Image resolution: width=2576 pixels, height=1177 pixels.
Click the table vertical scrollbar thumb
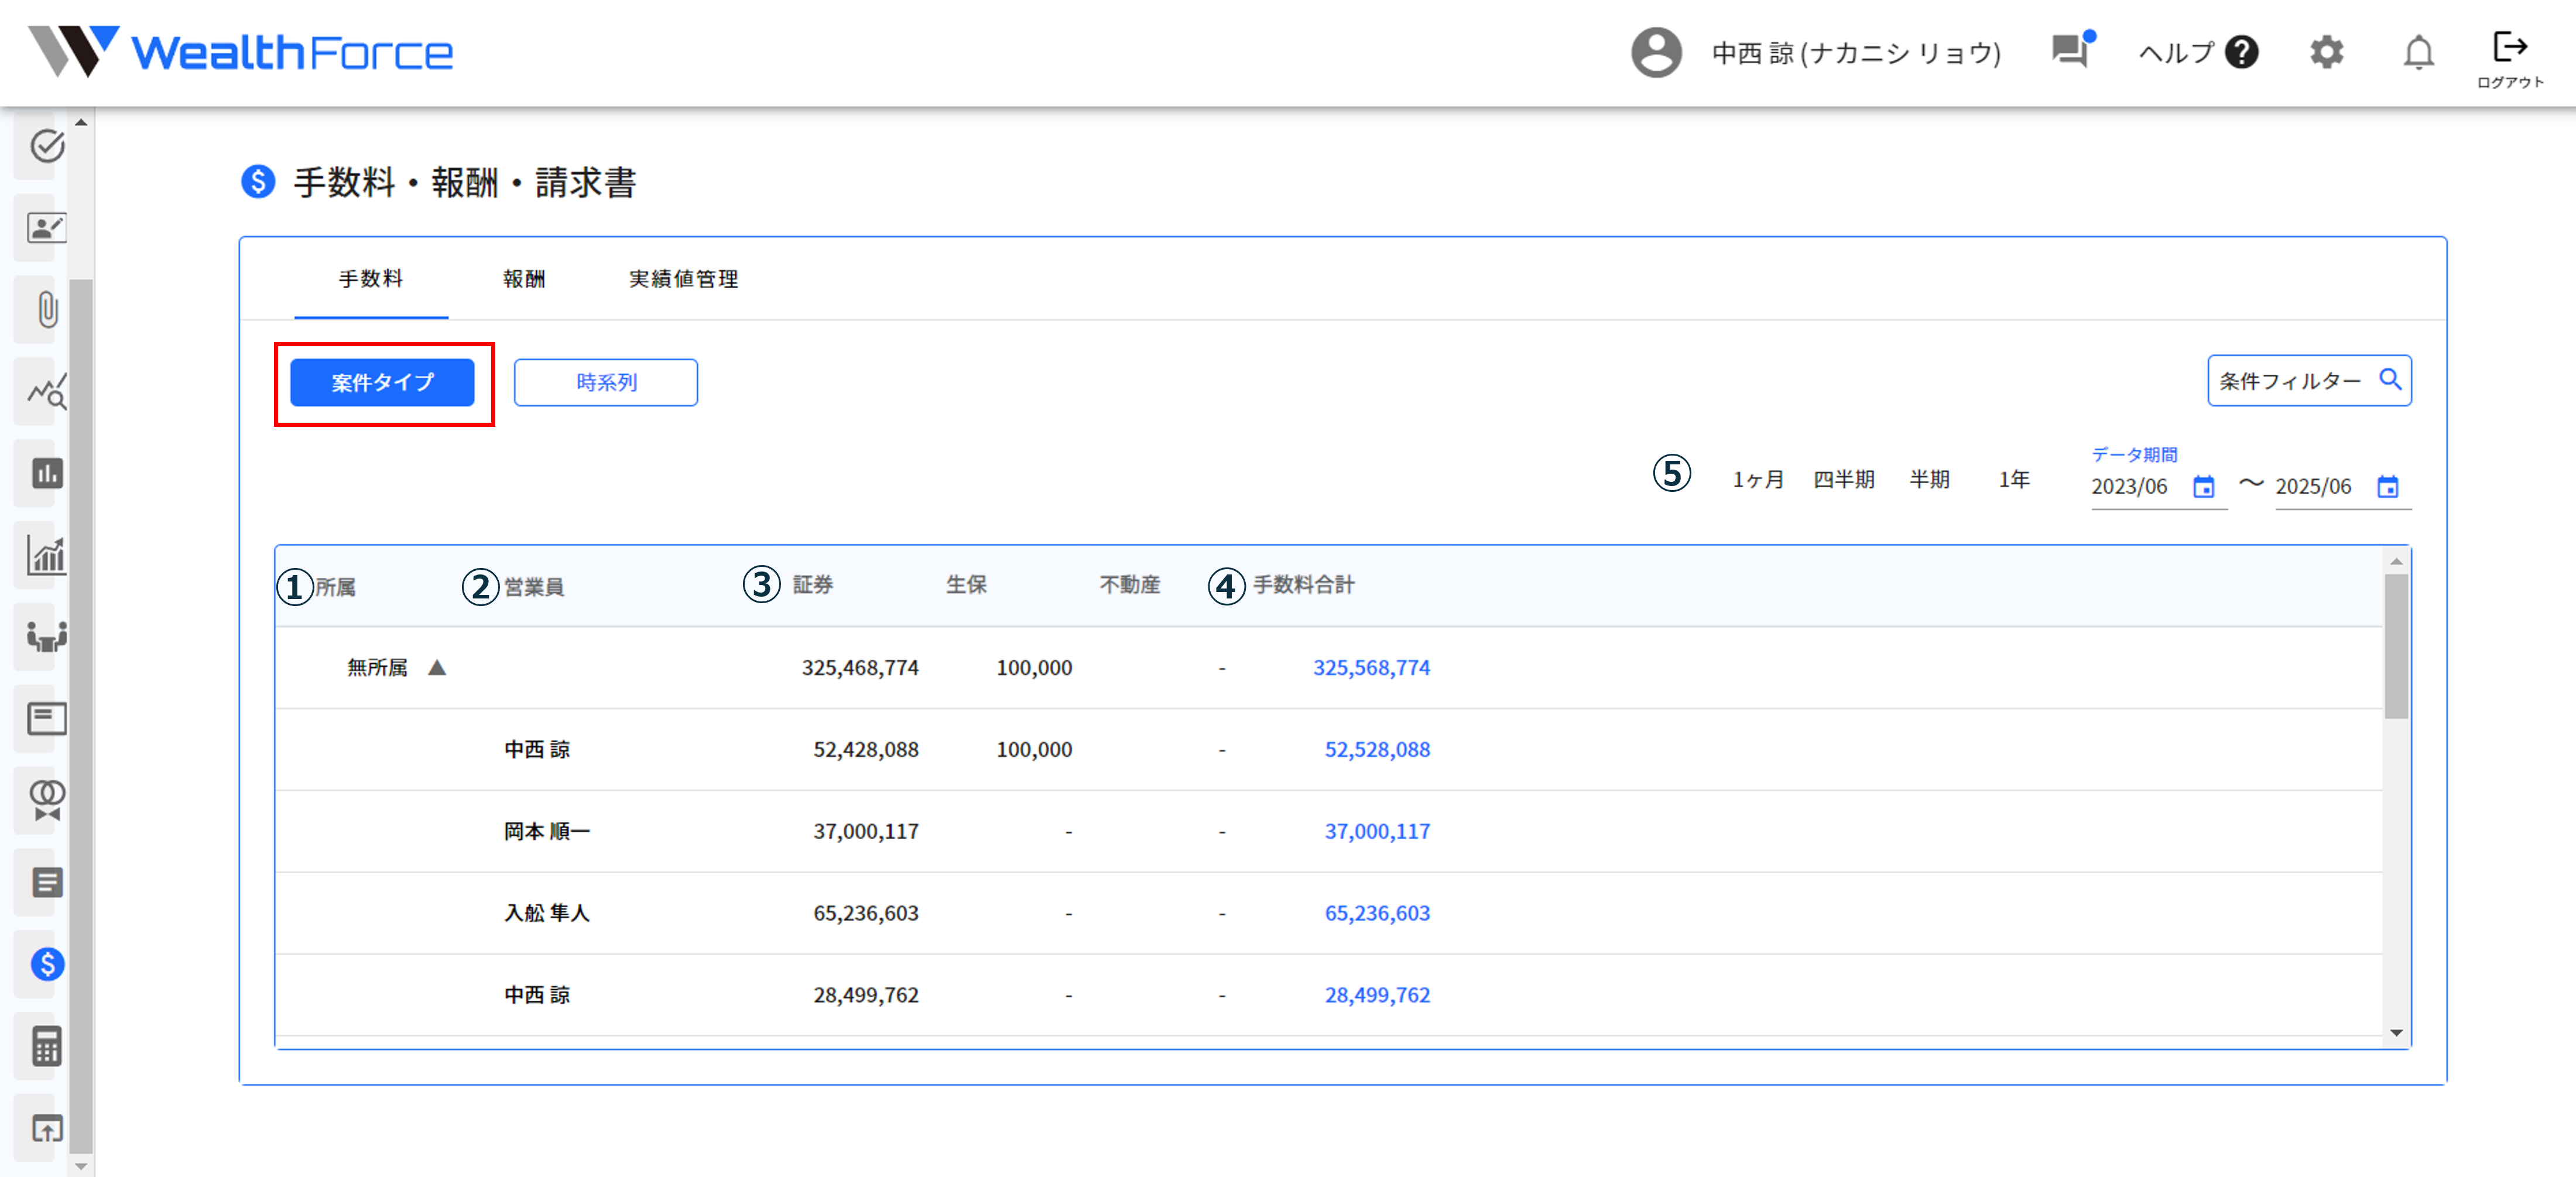pos(2396,646)
